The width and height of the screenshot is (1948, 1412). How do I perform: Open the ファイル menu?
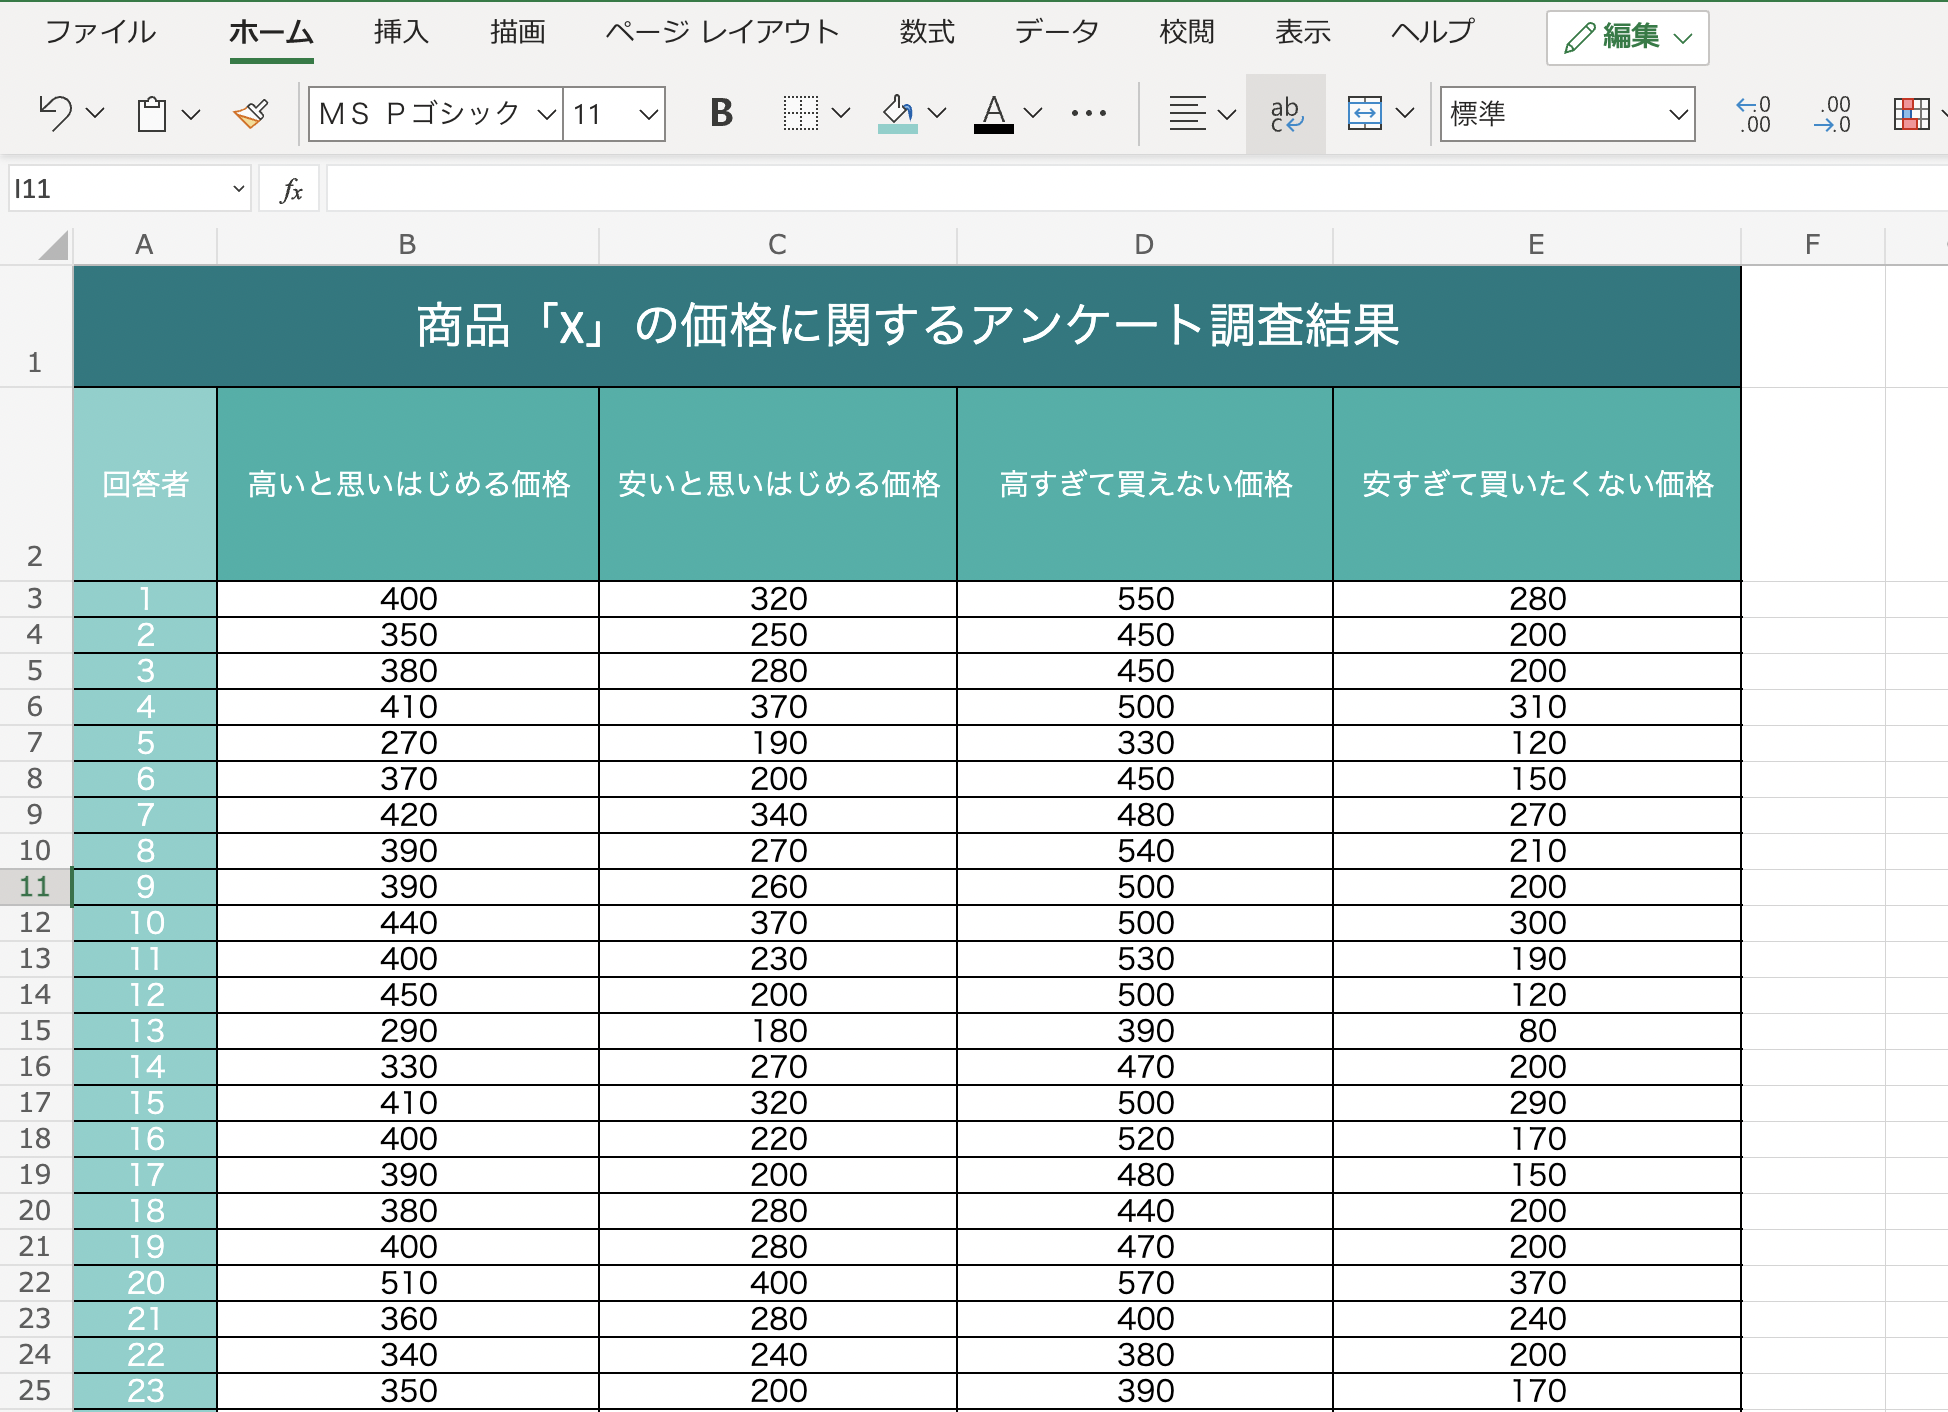point(100,32)
